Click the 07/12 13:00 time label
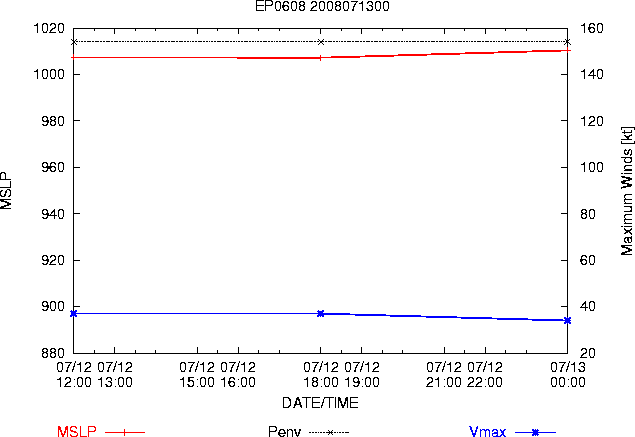Viewport: 635px width, 437px height. point(115,375)
